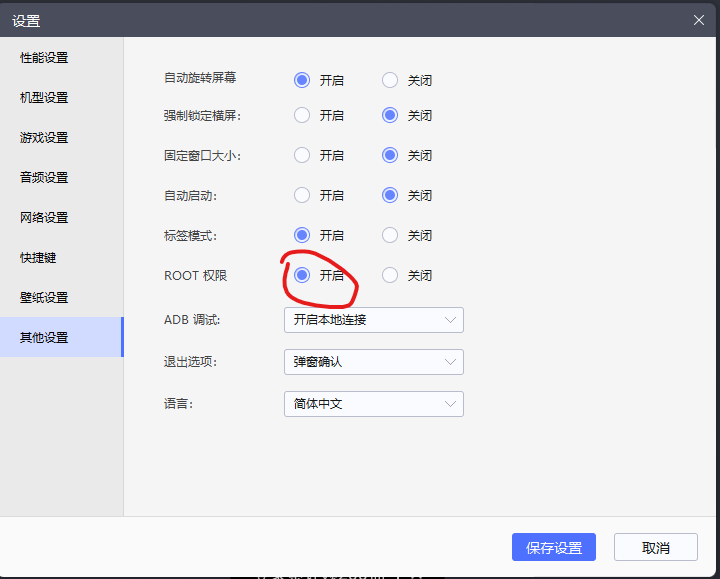Turn on 固定窗口大小 option
720x579 pixels.
pyautogui.click(x=302, y=156)
